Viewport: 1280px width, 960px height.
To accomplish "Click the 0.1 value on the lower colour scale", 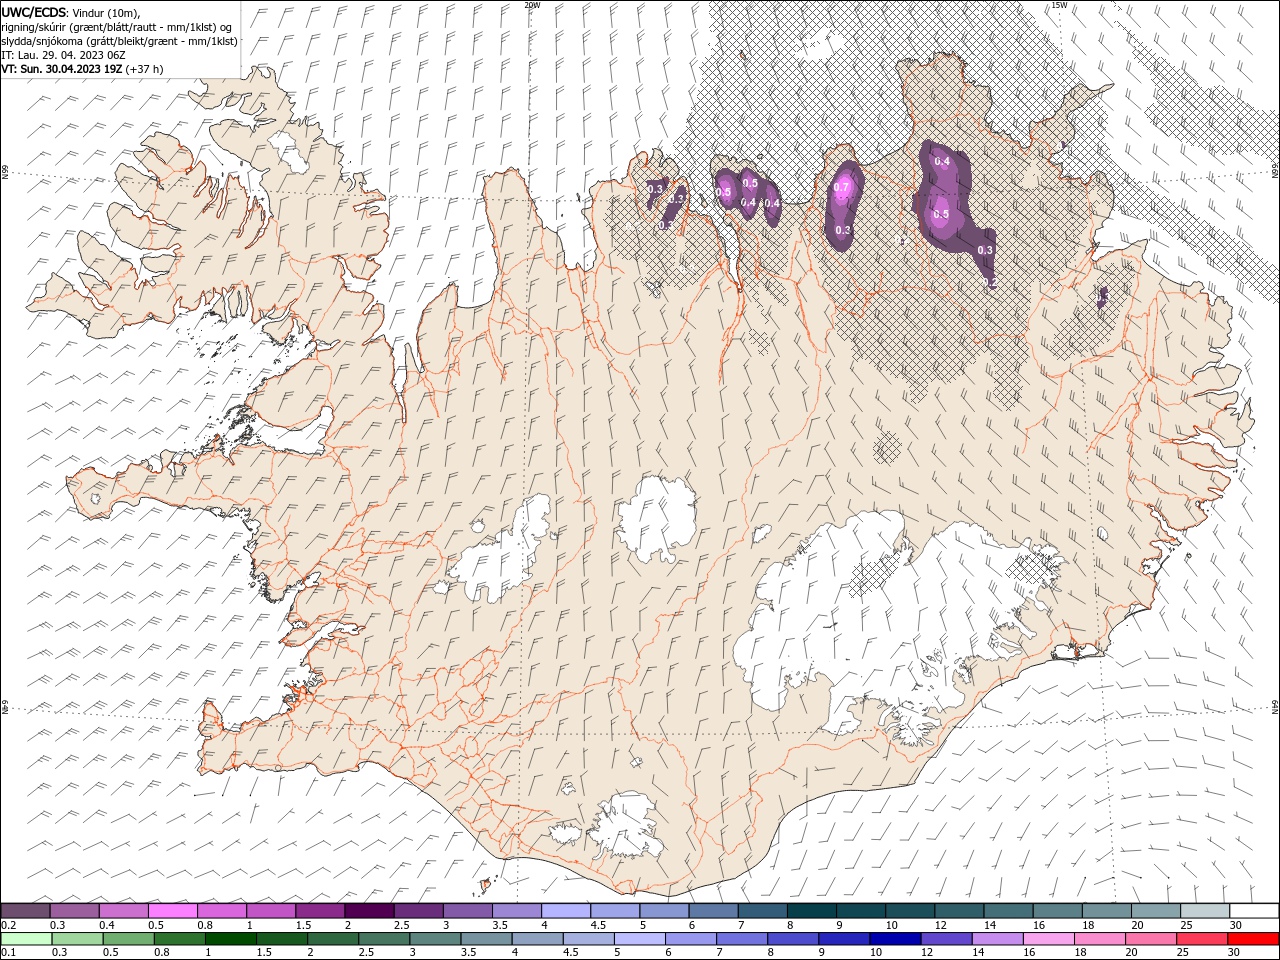I will pos(7,953).
